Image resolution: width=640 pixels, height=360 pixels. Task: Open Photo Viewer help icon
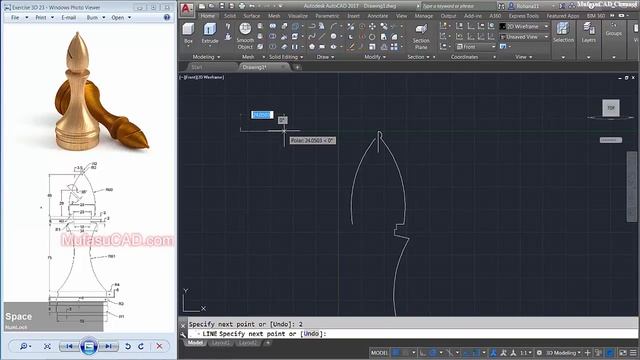167,17
